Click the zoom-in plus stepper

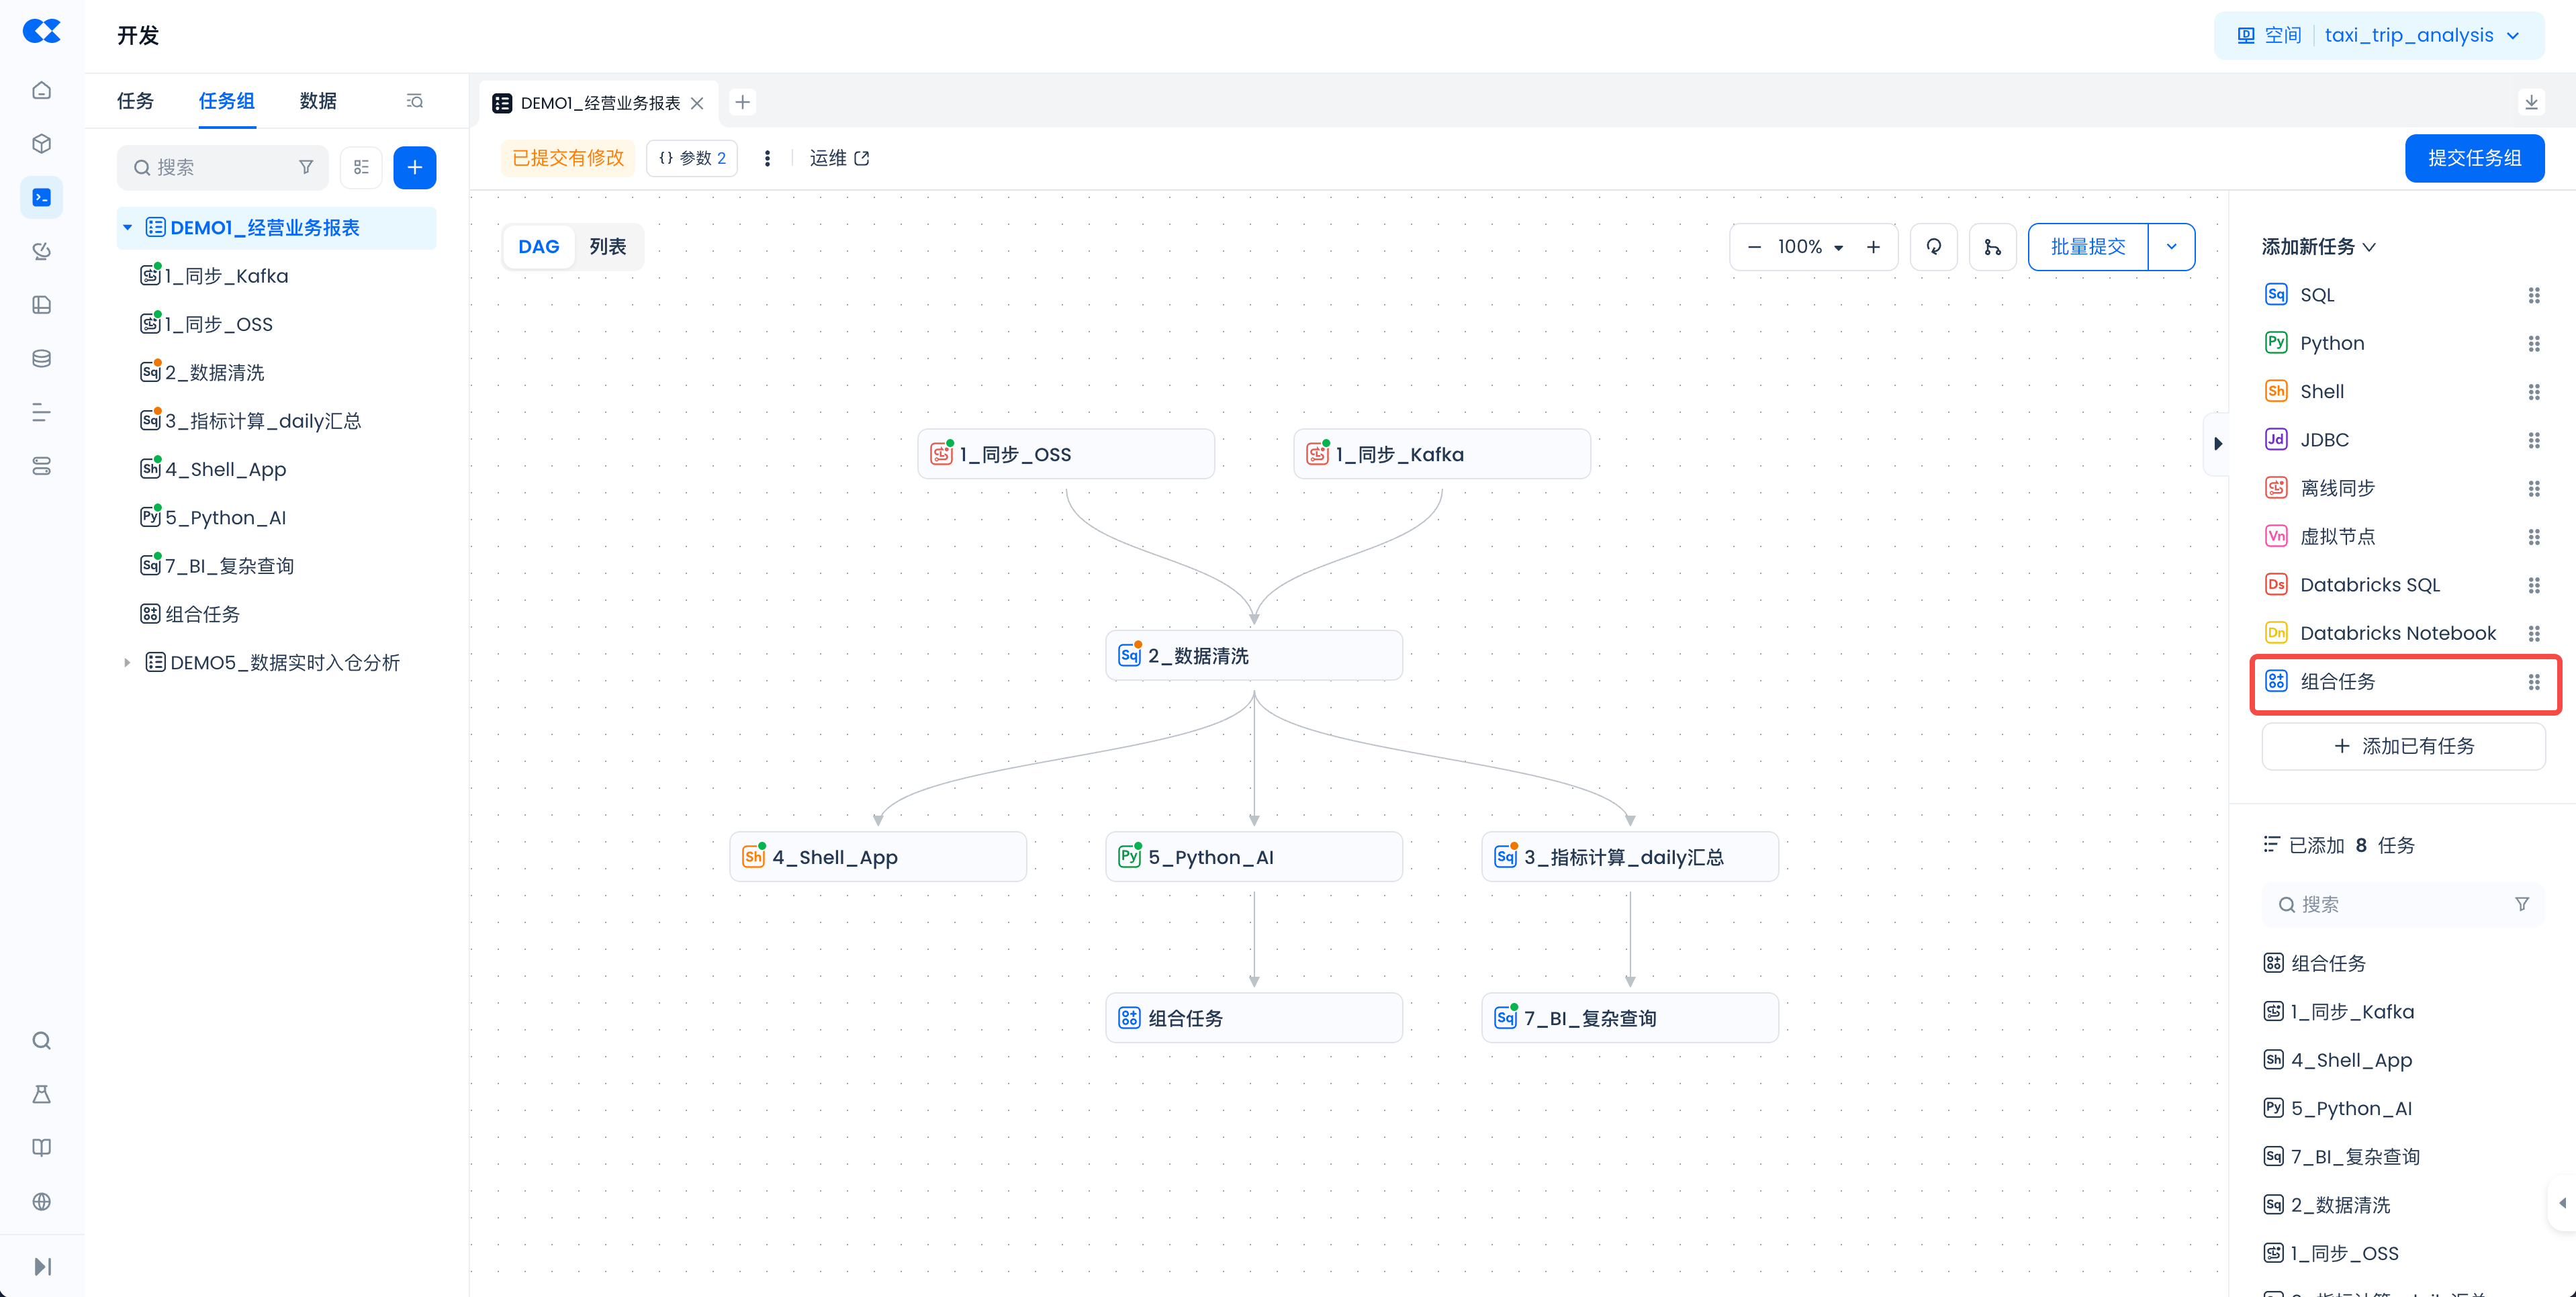1873,247
